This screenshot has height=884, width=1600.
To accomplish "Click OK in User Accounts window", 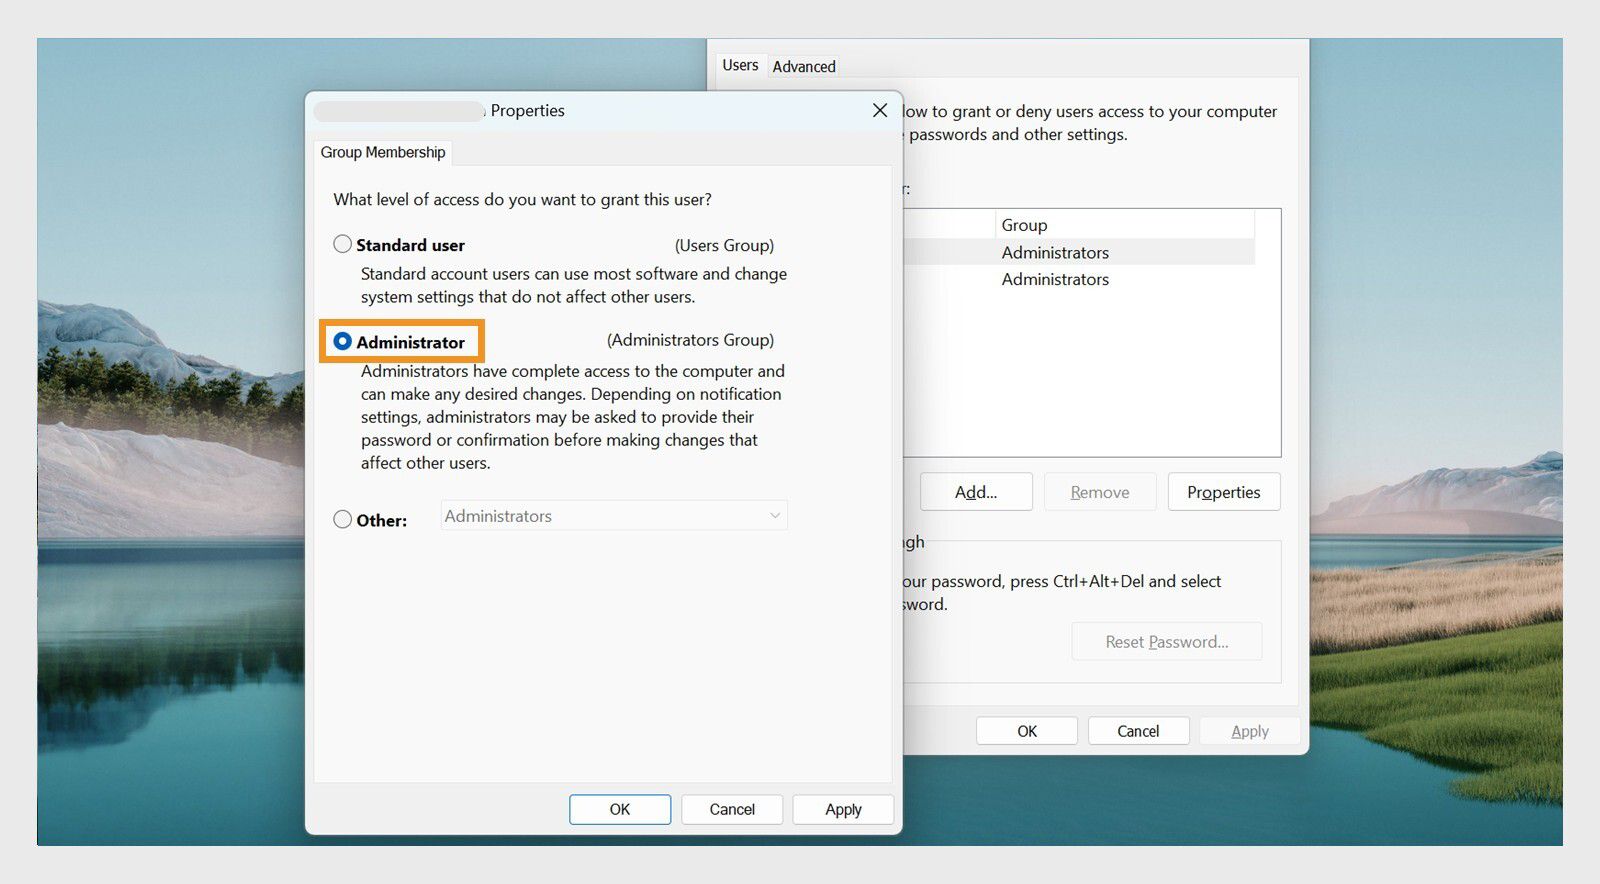I will pos(1027,731).
